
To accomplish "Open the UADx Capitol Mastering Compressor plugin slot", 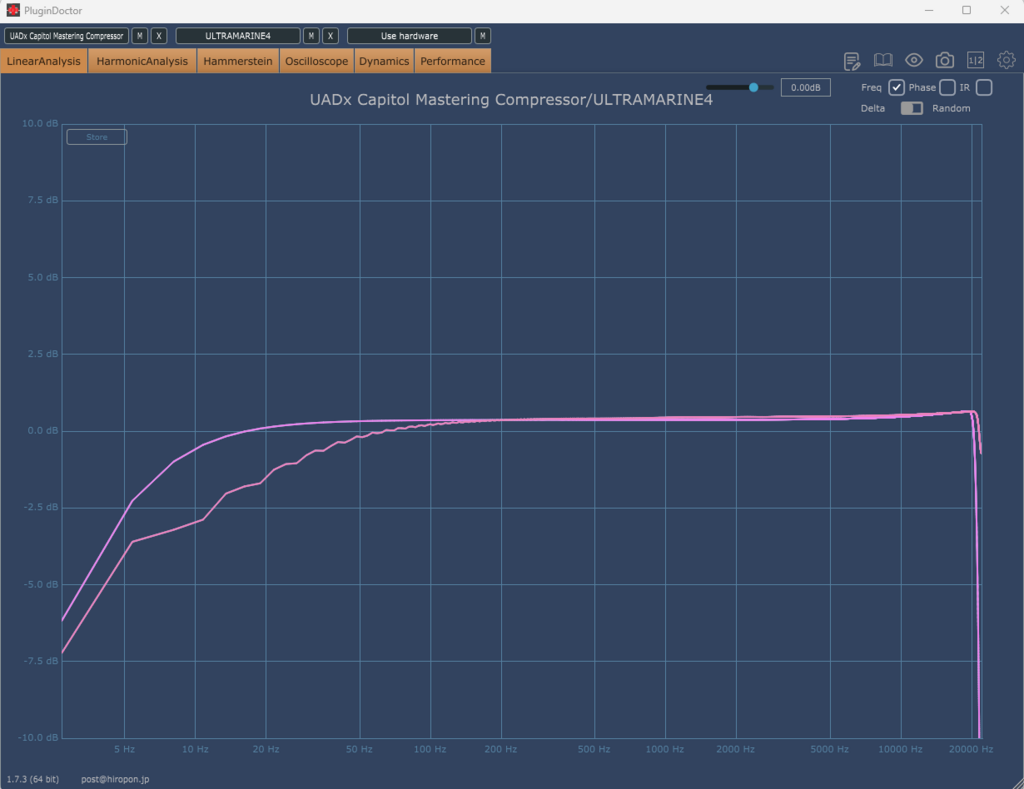I will [67, 36].
